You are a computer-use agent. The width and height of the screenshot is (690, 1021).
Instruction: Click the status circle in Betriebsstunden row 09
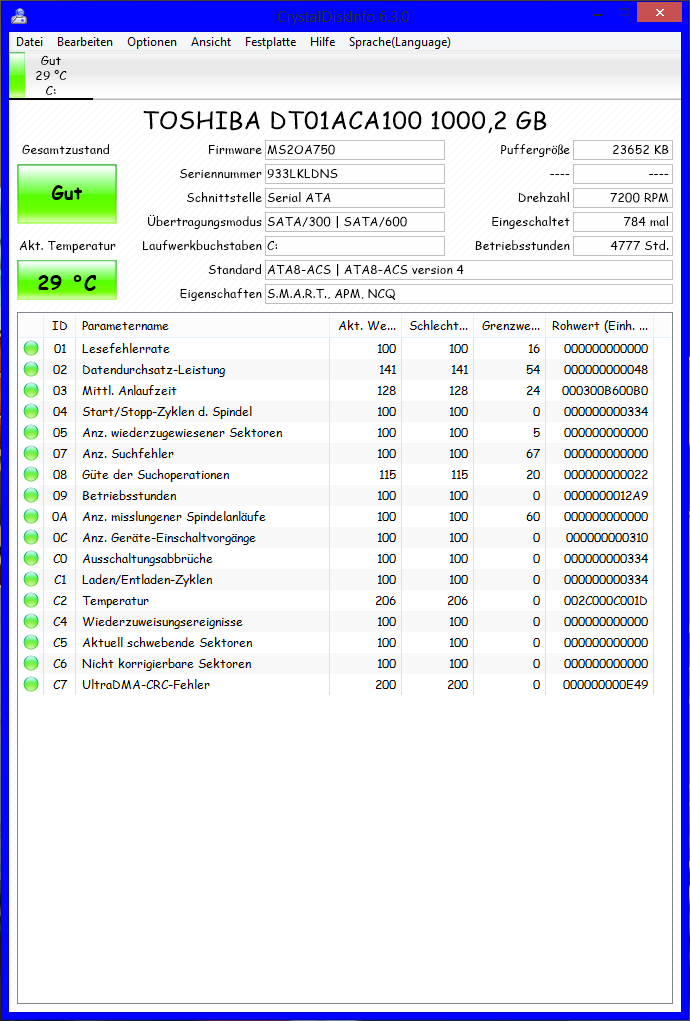pyautogui.click(x=31, y=496)
